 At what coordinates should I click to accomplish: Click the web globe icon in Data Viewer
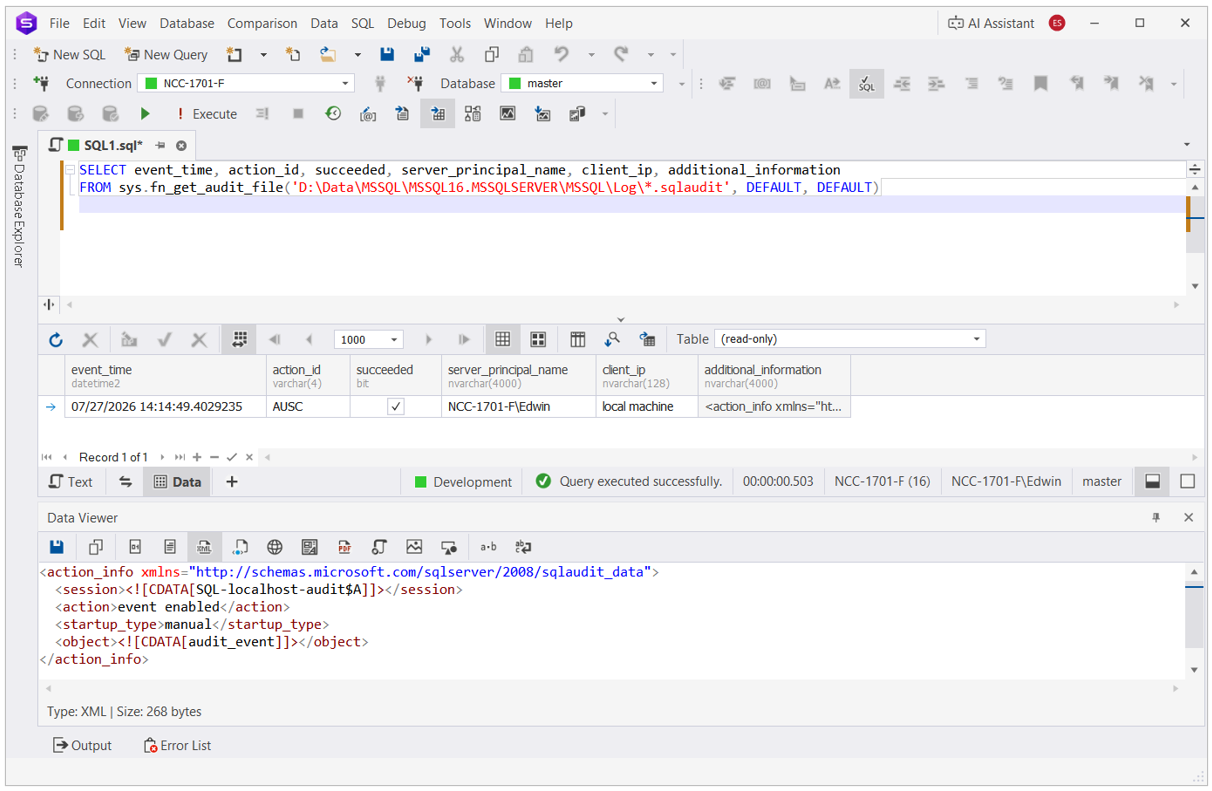click(275, 547)
